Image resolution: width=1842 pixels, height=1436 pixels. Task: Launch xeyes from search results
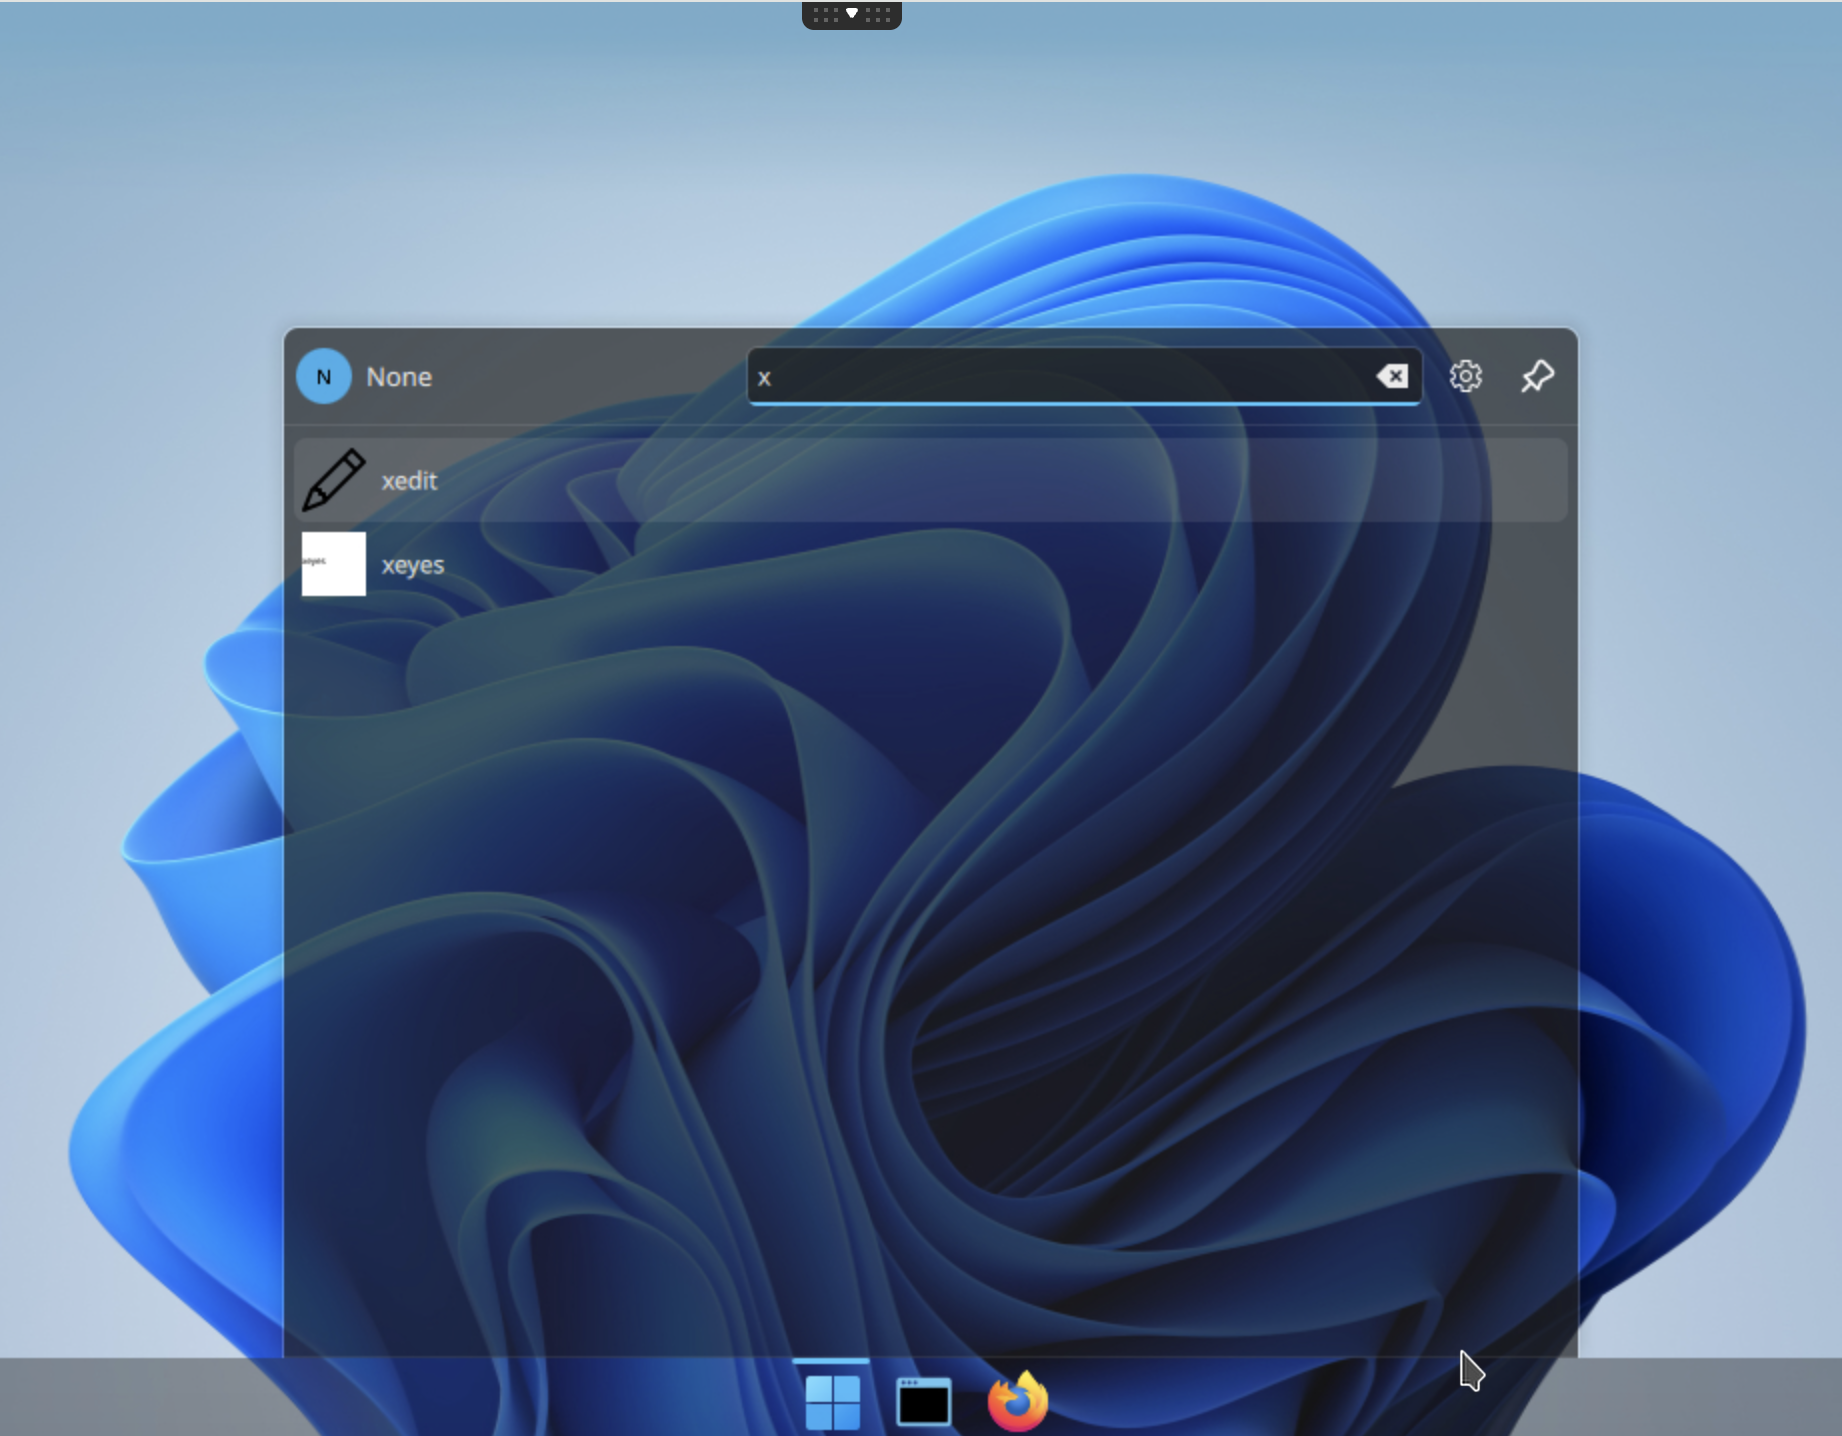tap(931, 564)
